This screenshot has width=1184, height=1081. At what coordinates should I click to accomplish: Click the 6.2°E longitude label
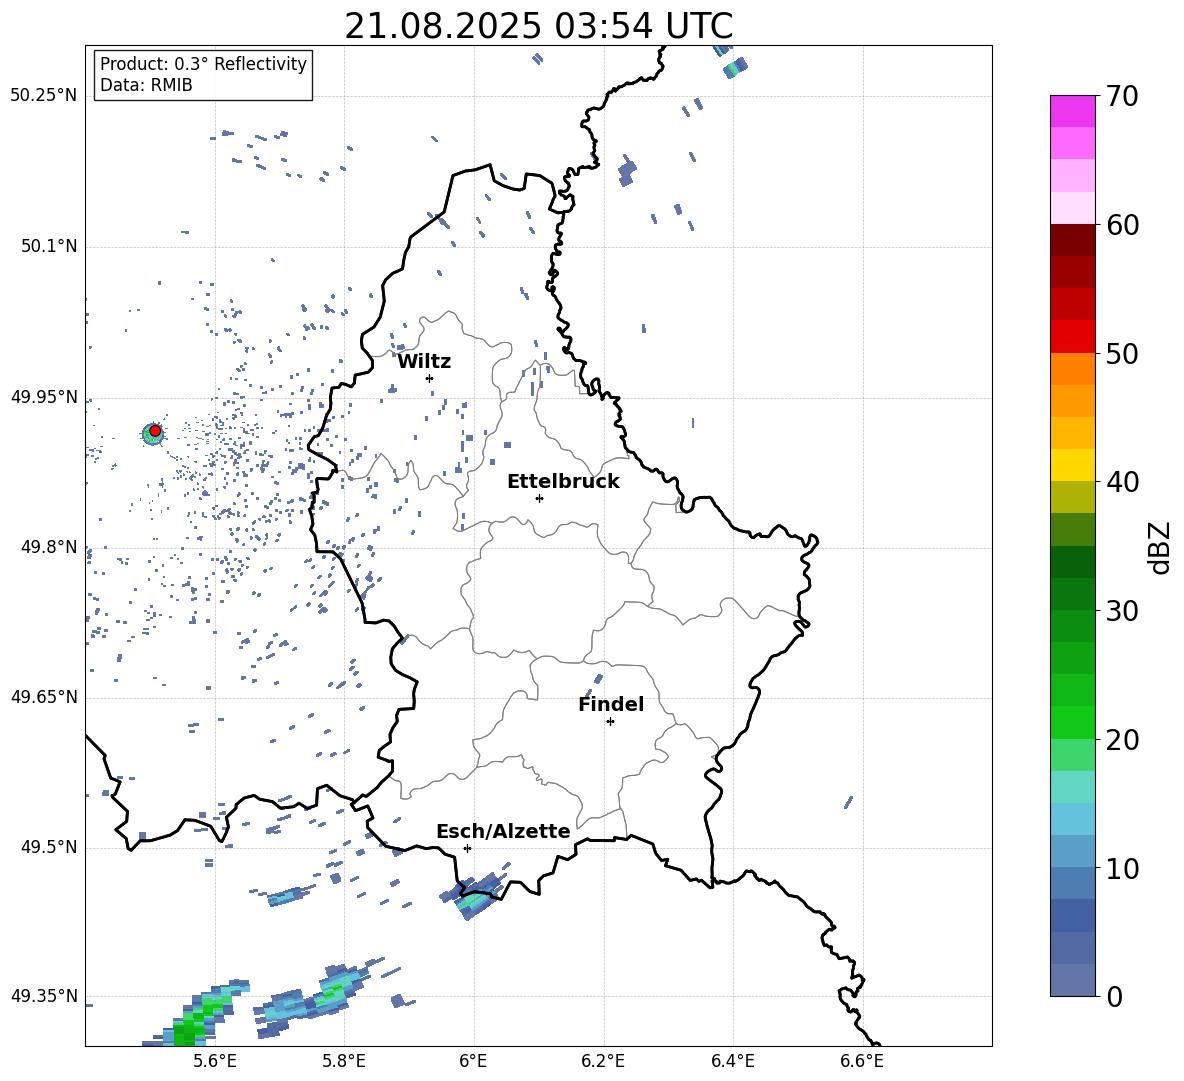pos(603,1061)
